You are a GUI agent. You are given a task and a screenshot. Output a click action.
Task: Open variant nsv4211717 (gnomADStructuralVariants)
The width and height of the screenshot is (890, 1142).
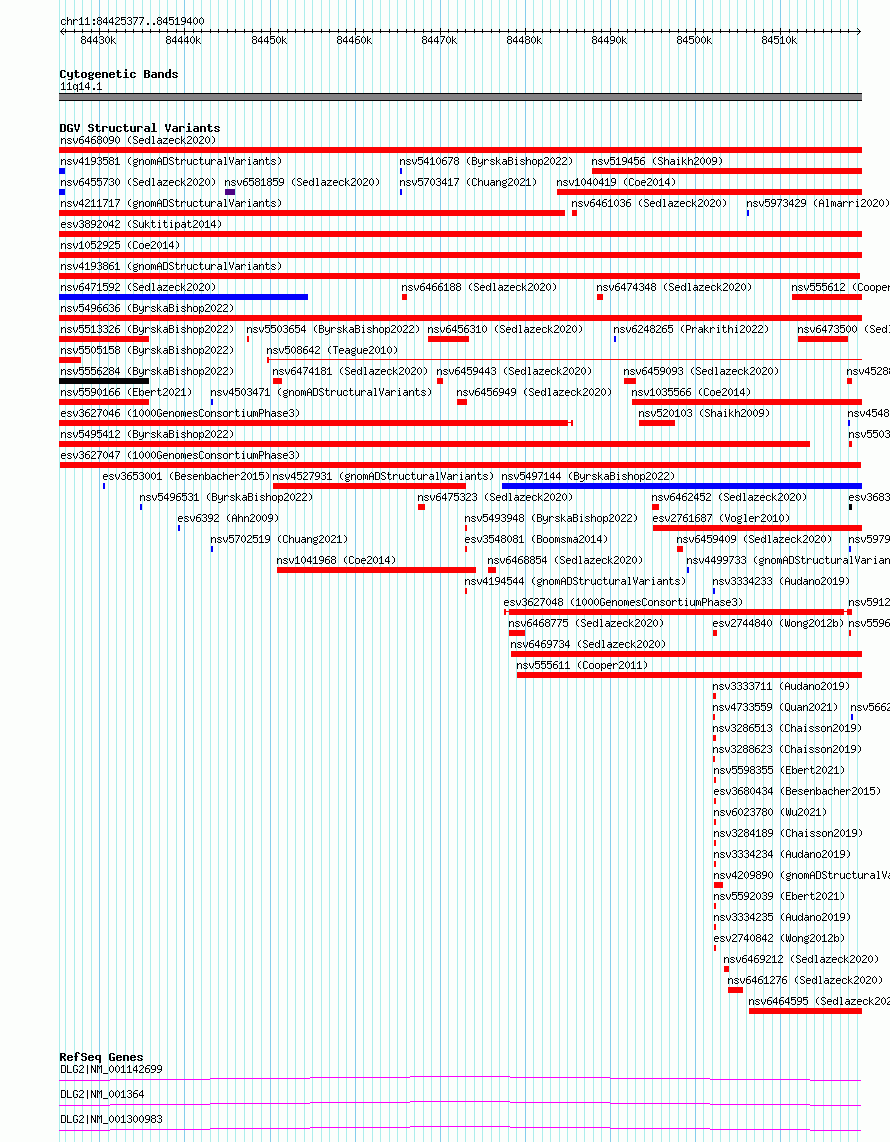[x=170, y=204]
